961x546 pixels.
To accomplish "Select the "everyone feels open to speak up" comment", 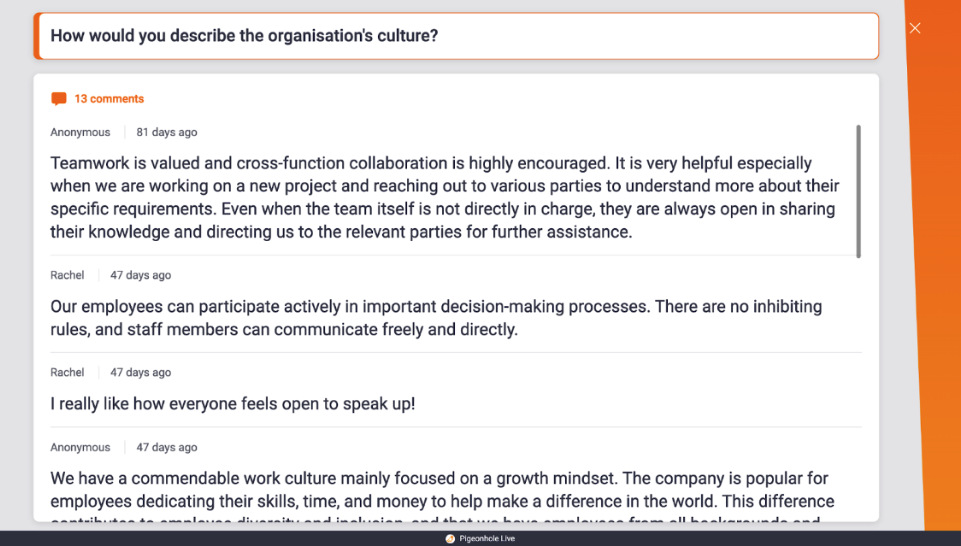I will pyautogui.click(x=232, y=404).
